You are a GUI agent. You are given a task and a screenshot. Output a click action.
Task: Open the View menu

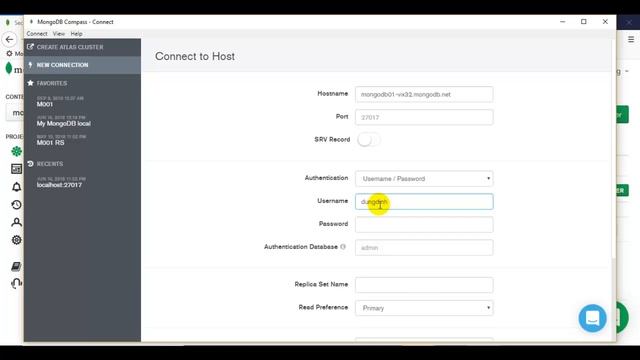pyautogui.click(x=58, y=34)
